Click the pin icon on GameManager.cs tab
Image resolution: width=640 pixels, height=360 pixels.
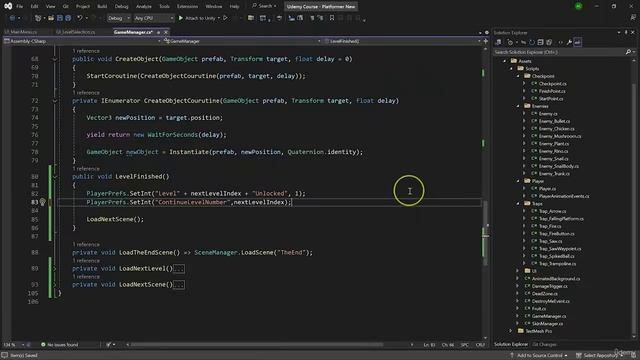coord(158,32)
